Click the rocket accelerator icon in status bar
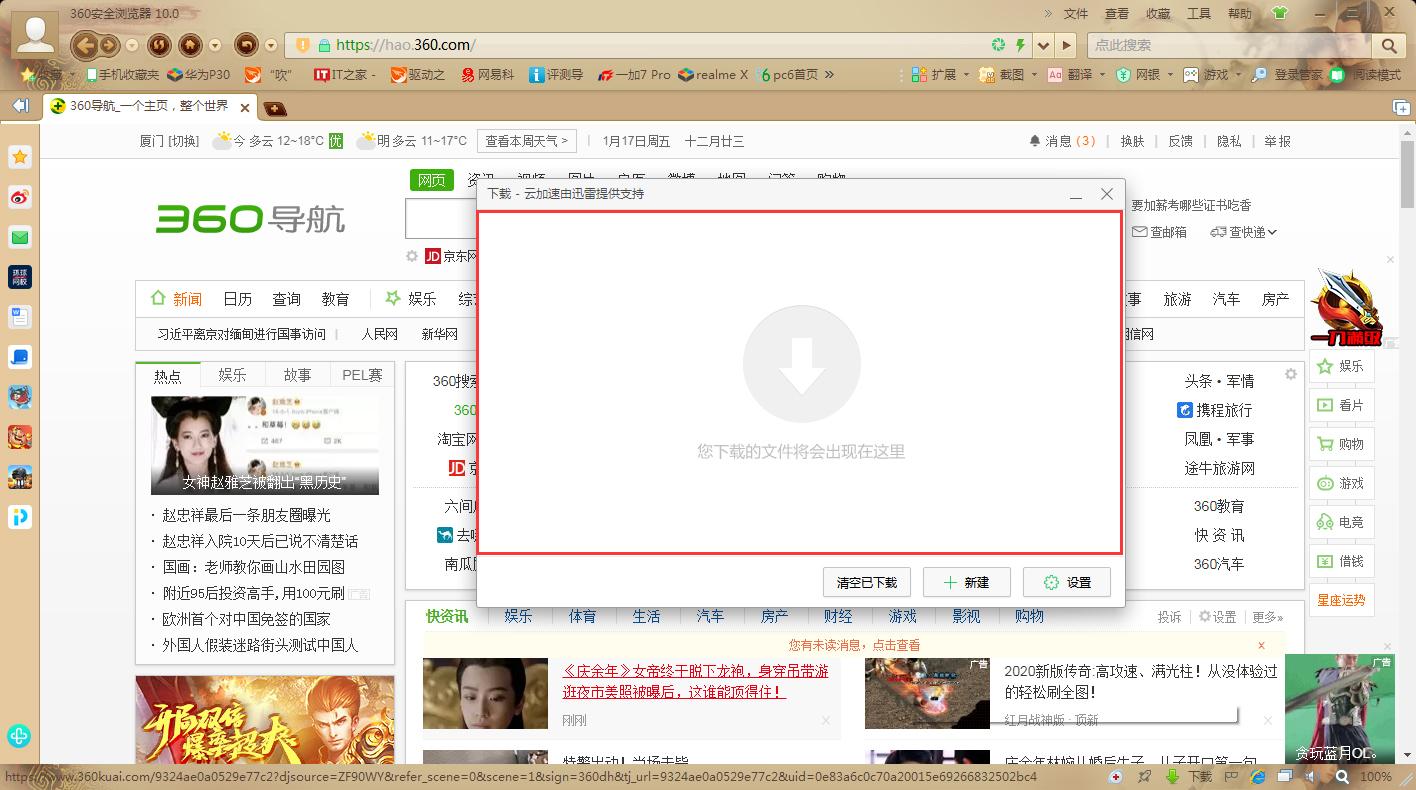The image size is (1416, 790). [x=1143, y=776]
